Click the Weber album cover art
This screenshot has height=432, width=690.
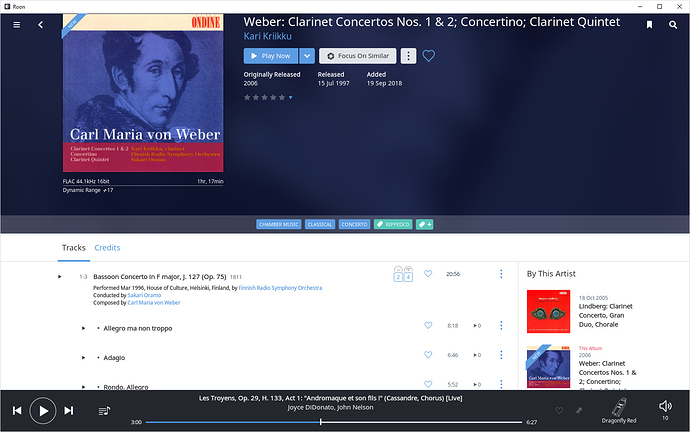click(x=143, y=93)
